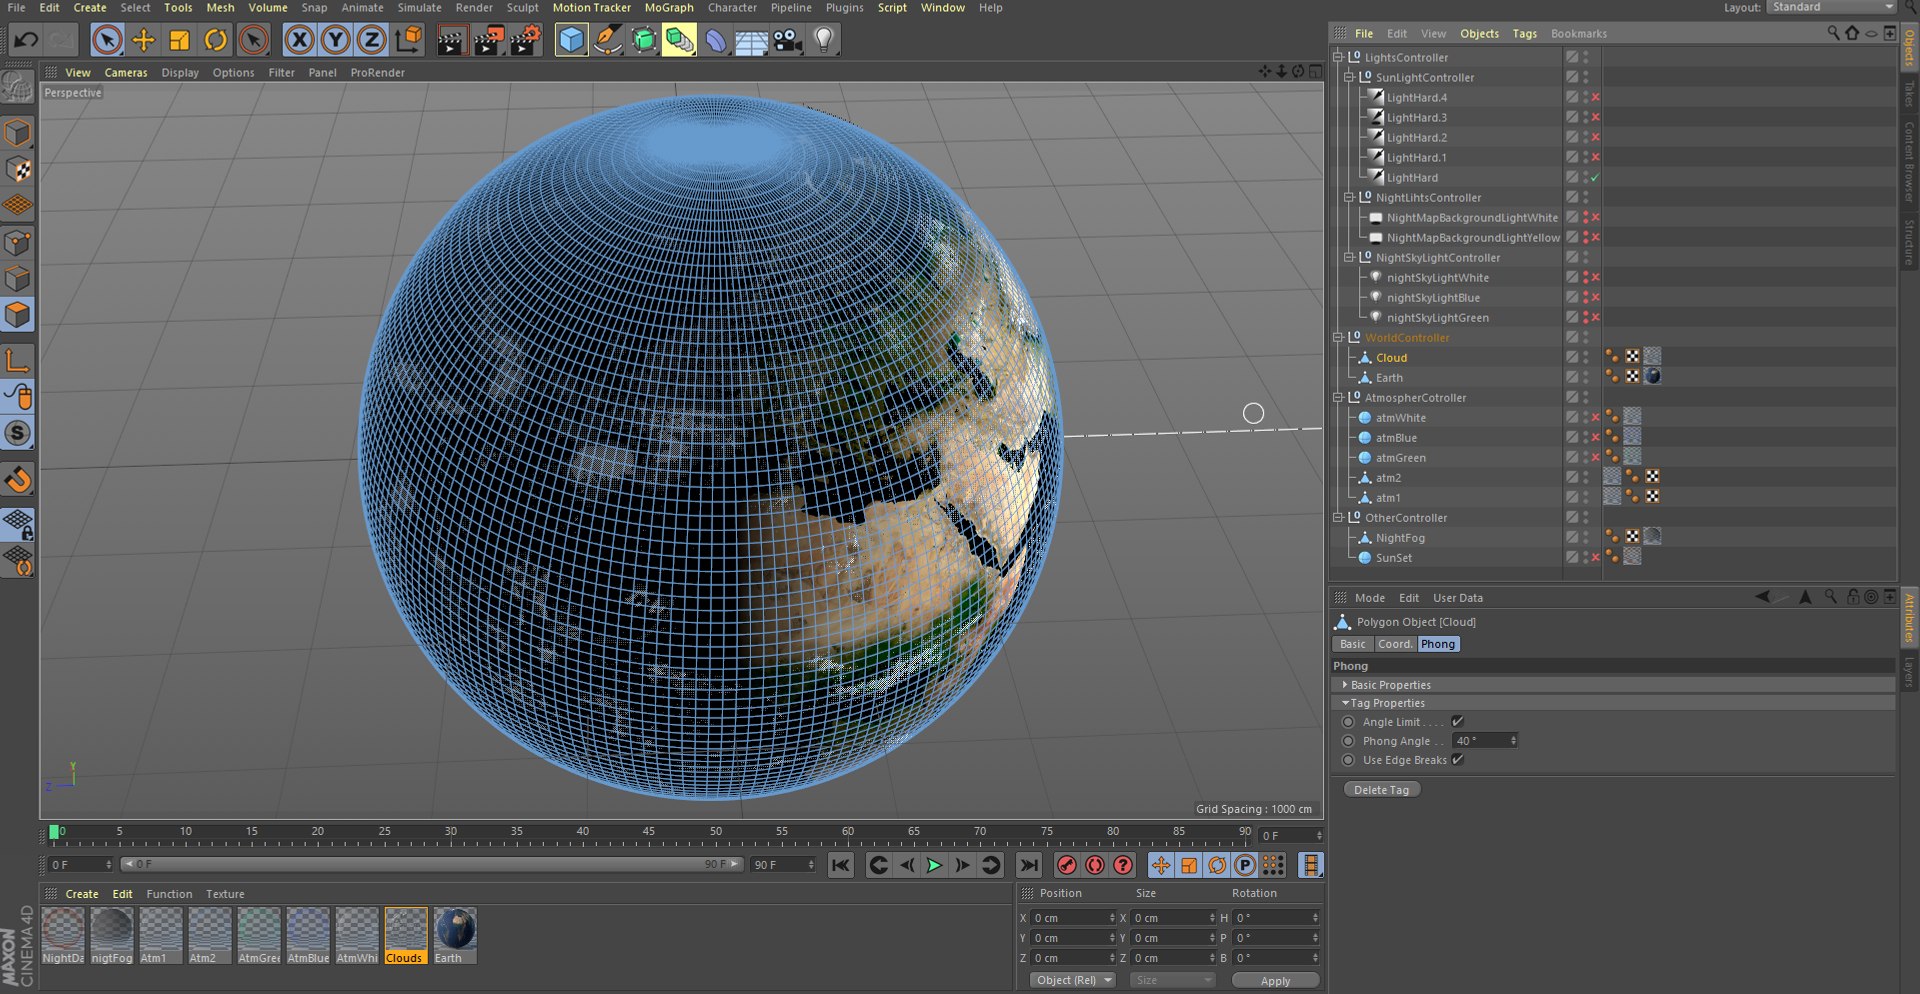
Task: Toggle SunSet object enable mark
Action: (x=1595, y=558)
